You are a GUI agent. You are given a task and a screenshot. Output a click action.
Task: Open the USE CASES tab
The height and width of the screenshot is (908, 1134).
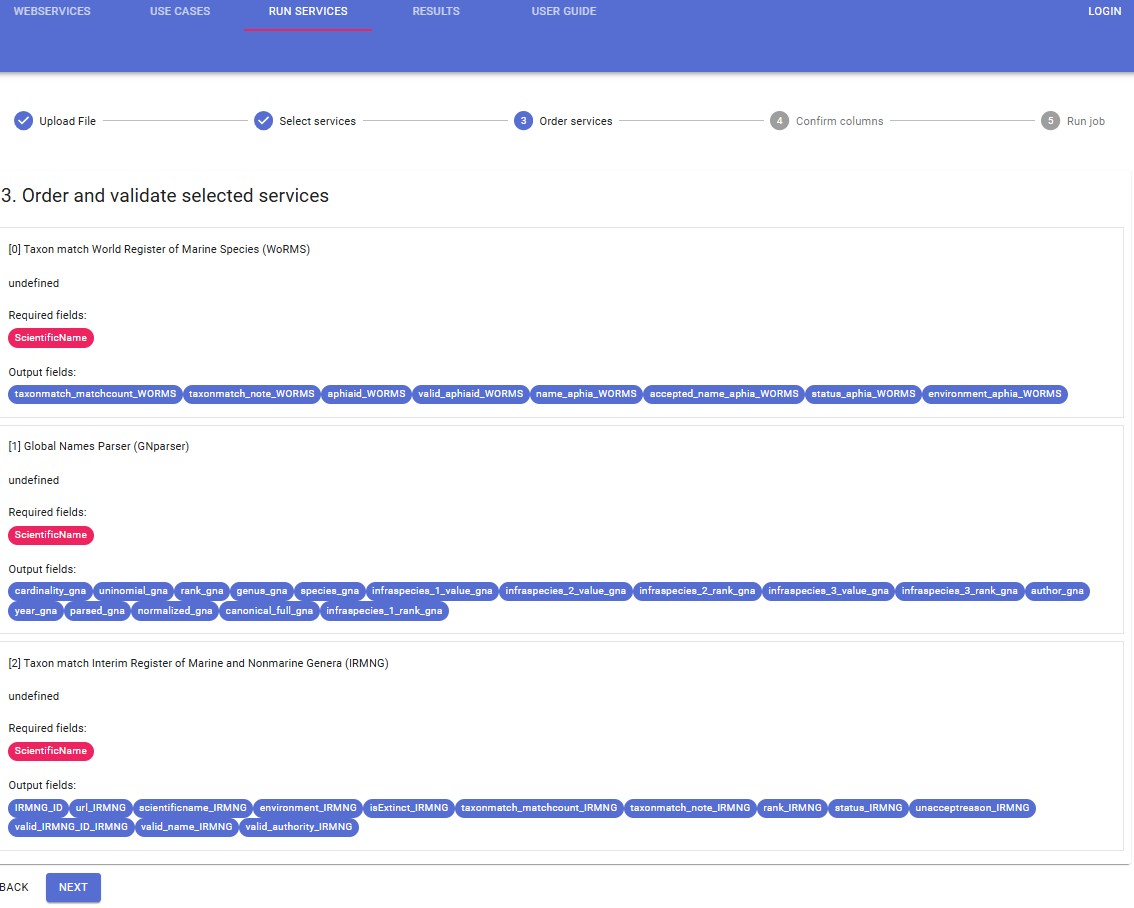click(180, 11)
